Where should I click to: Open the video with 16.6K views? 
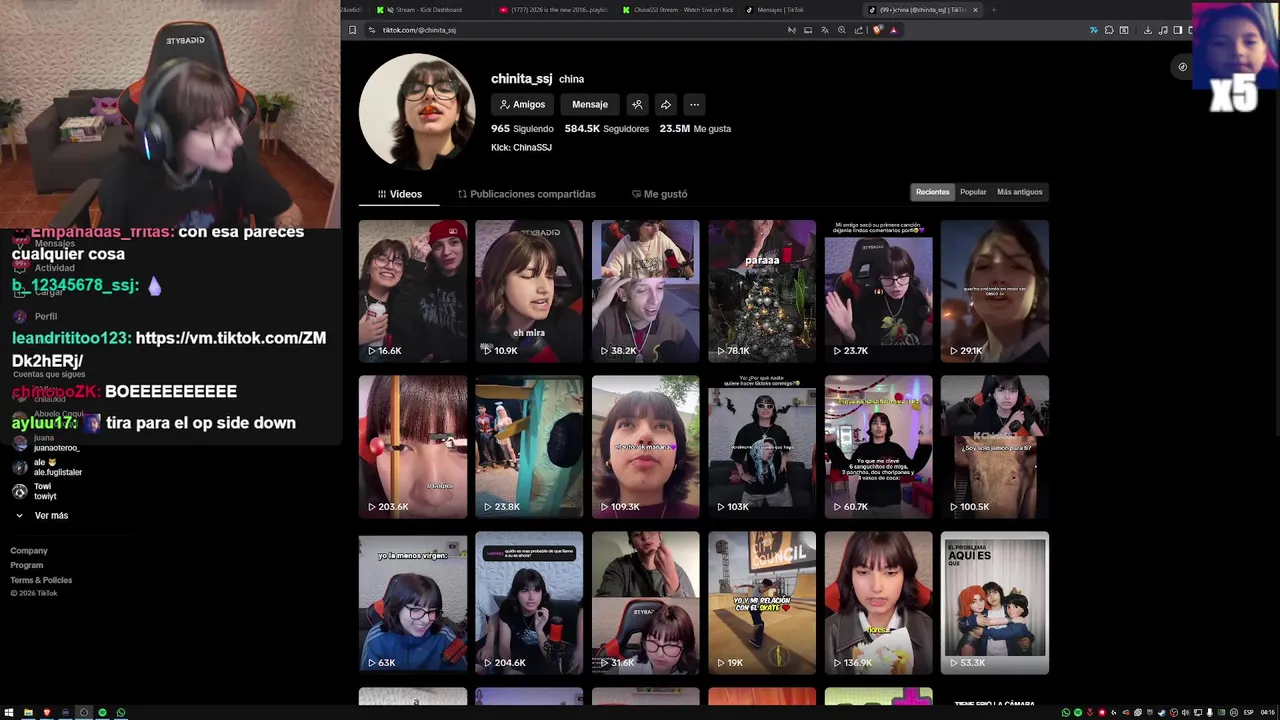413,291
